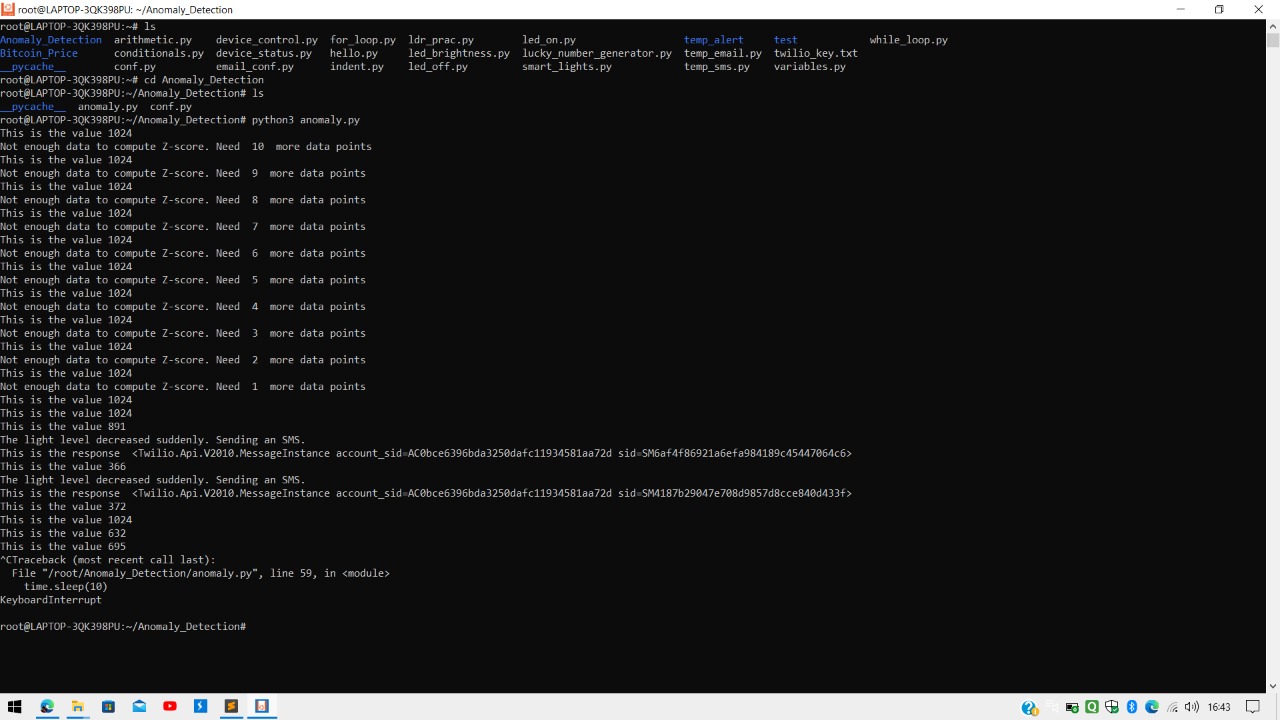Click the 'Need 5 more data points' line
The height and width of the screenshot is (720, 1280).
pos(183,280)
